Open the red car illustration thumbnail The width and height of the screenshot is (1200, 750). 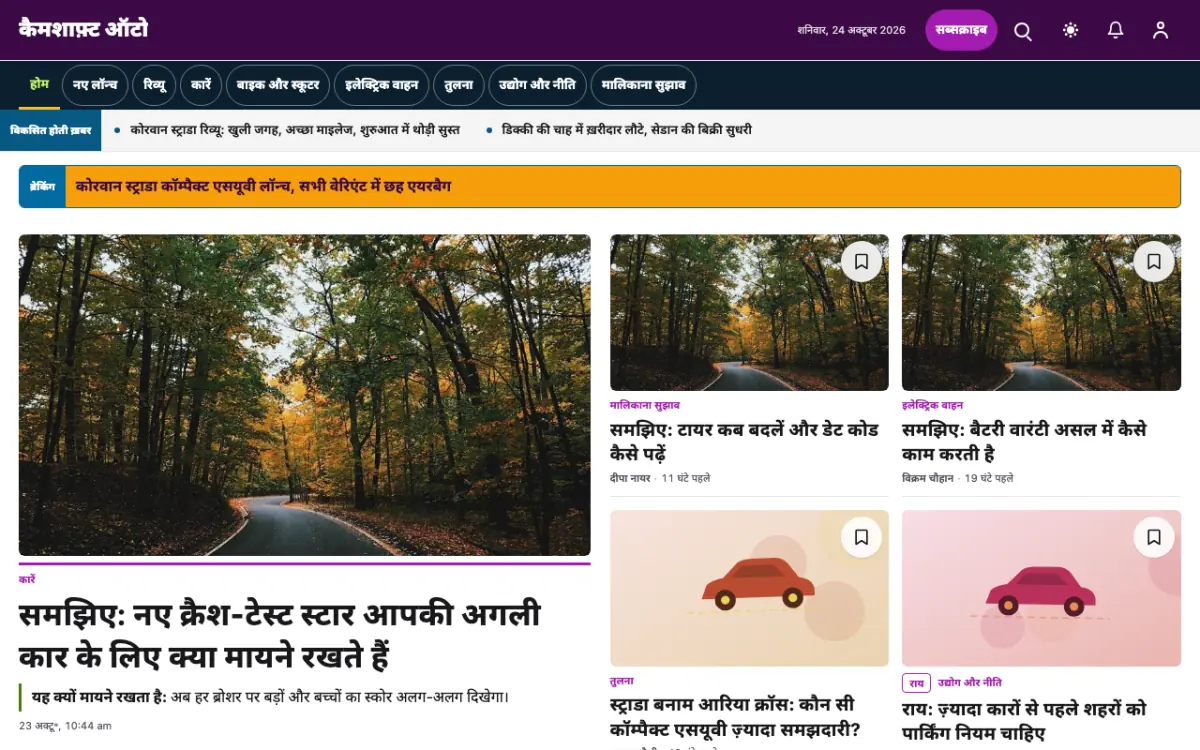(x=749, y=588)
